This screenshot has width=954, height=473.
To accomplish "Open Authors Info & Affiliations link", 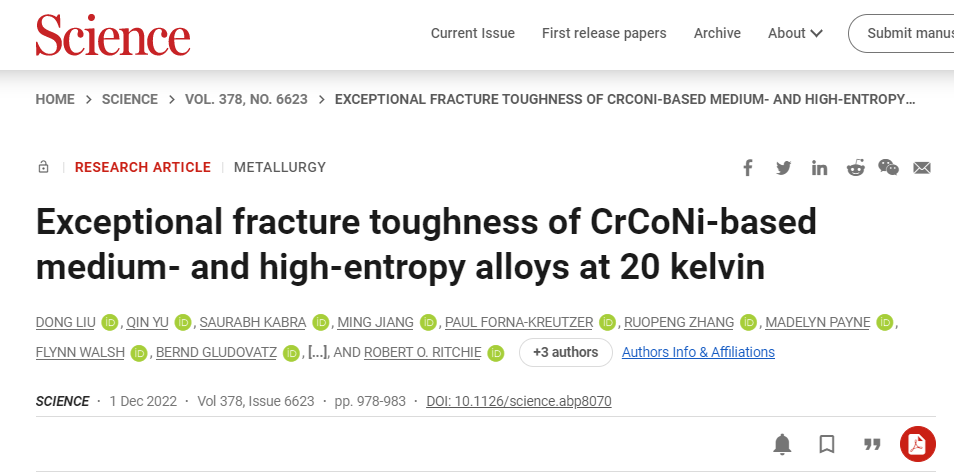I will 698,352.
